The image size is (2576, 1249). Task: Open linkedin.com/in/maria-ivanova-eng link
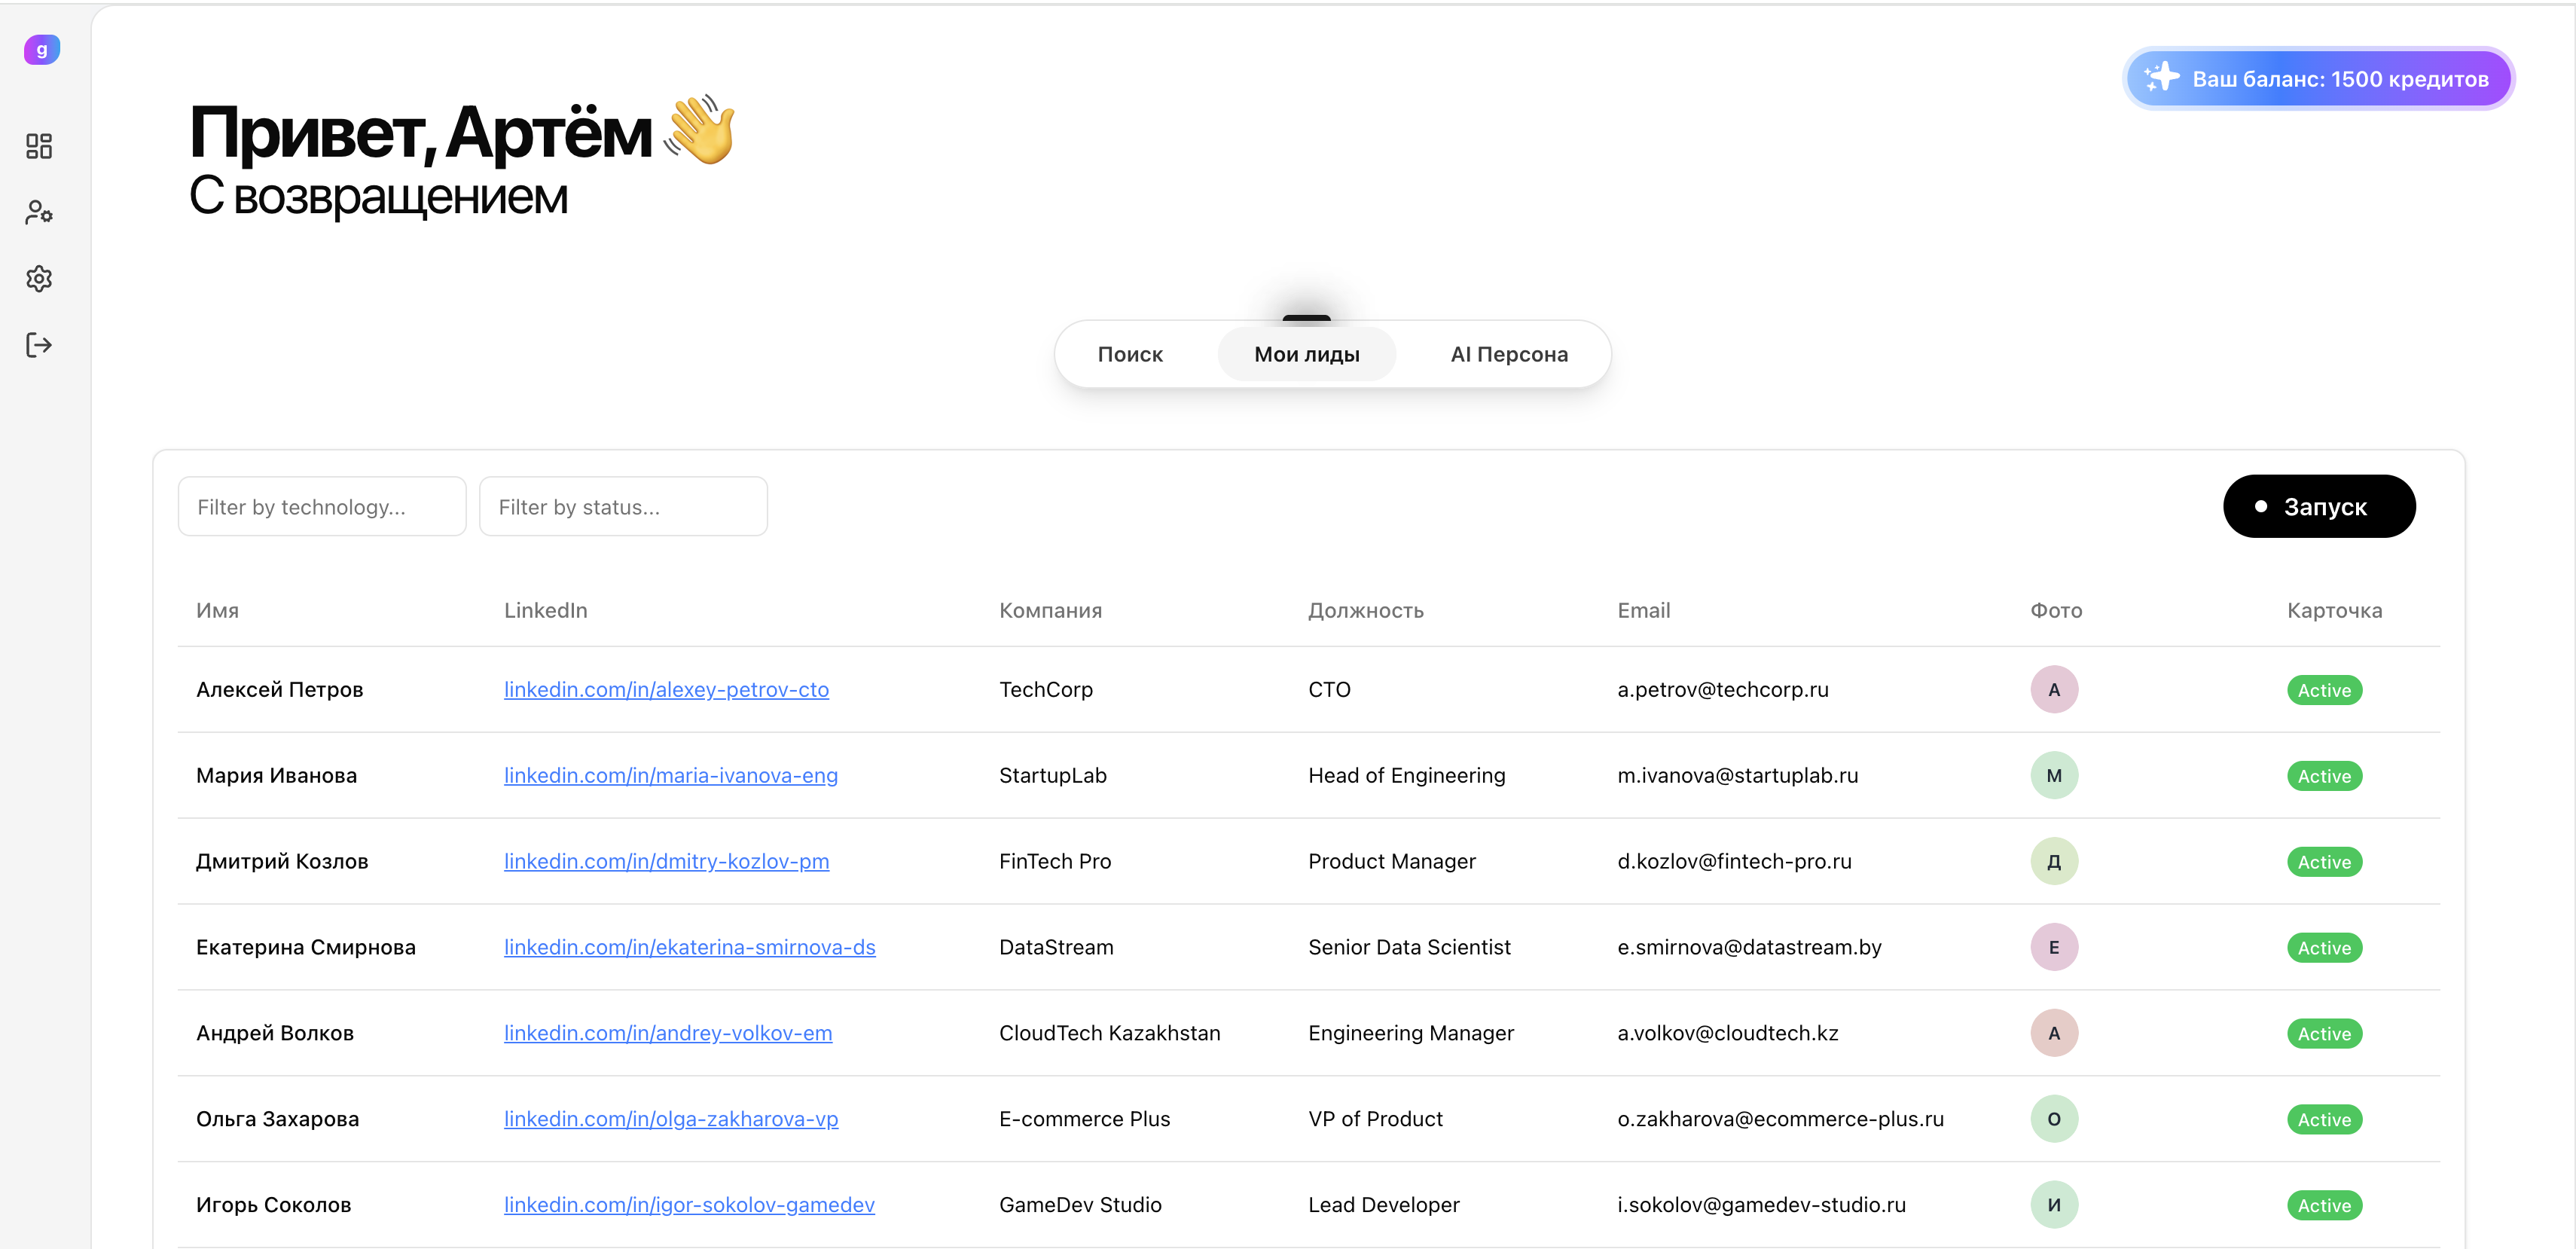point(670,776)
